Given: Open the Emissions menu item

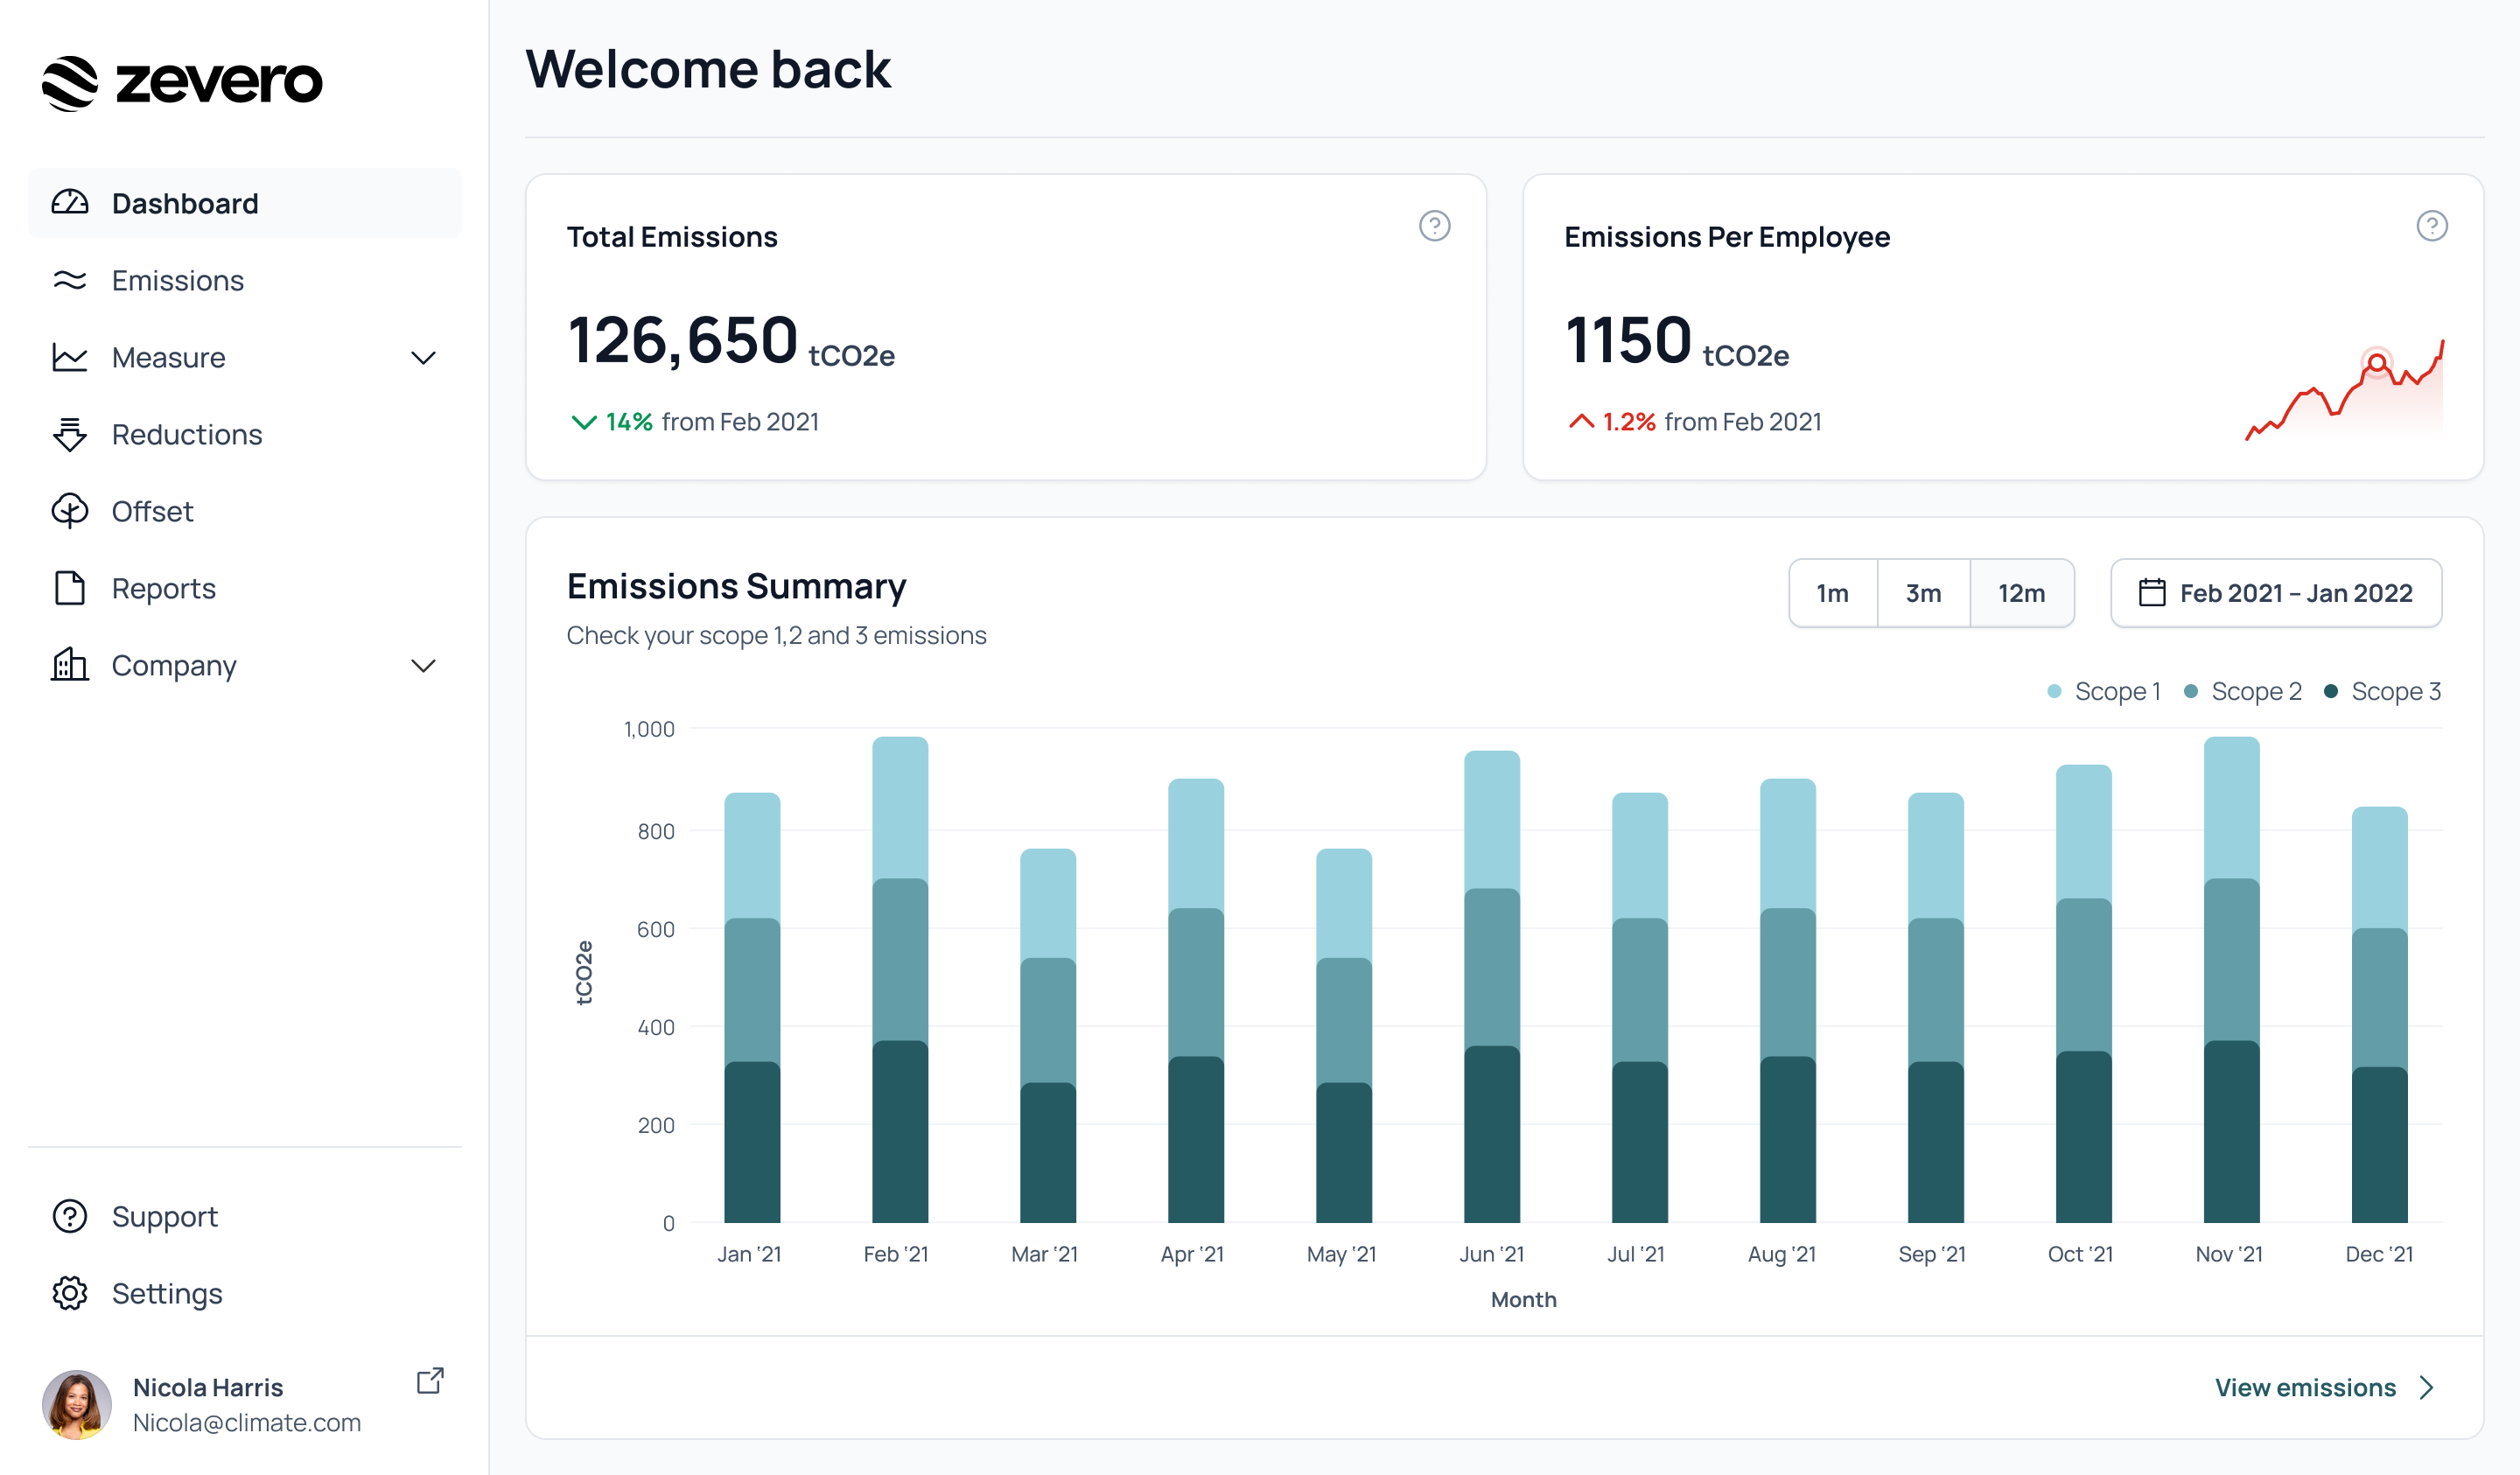Looking at the screenshot, I should (x=245, y=280).
